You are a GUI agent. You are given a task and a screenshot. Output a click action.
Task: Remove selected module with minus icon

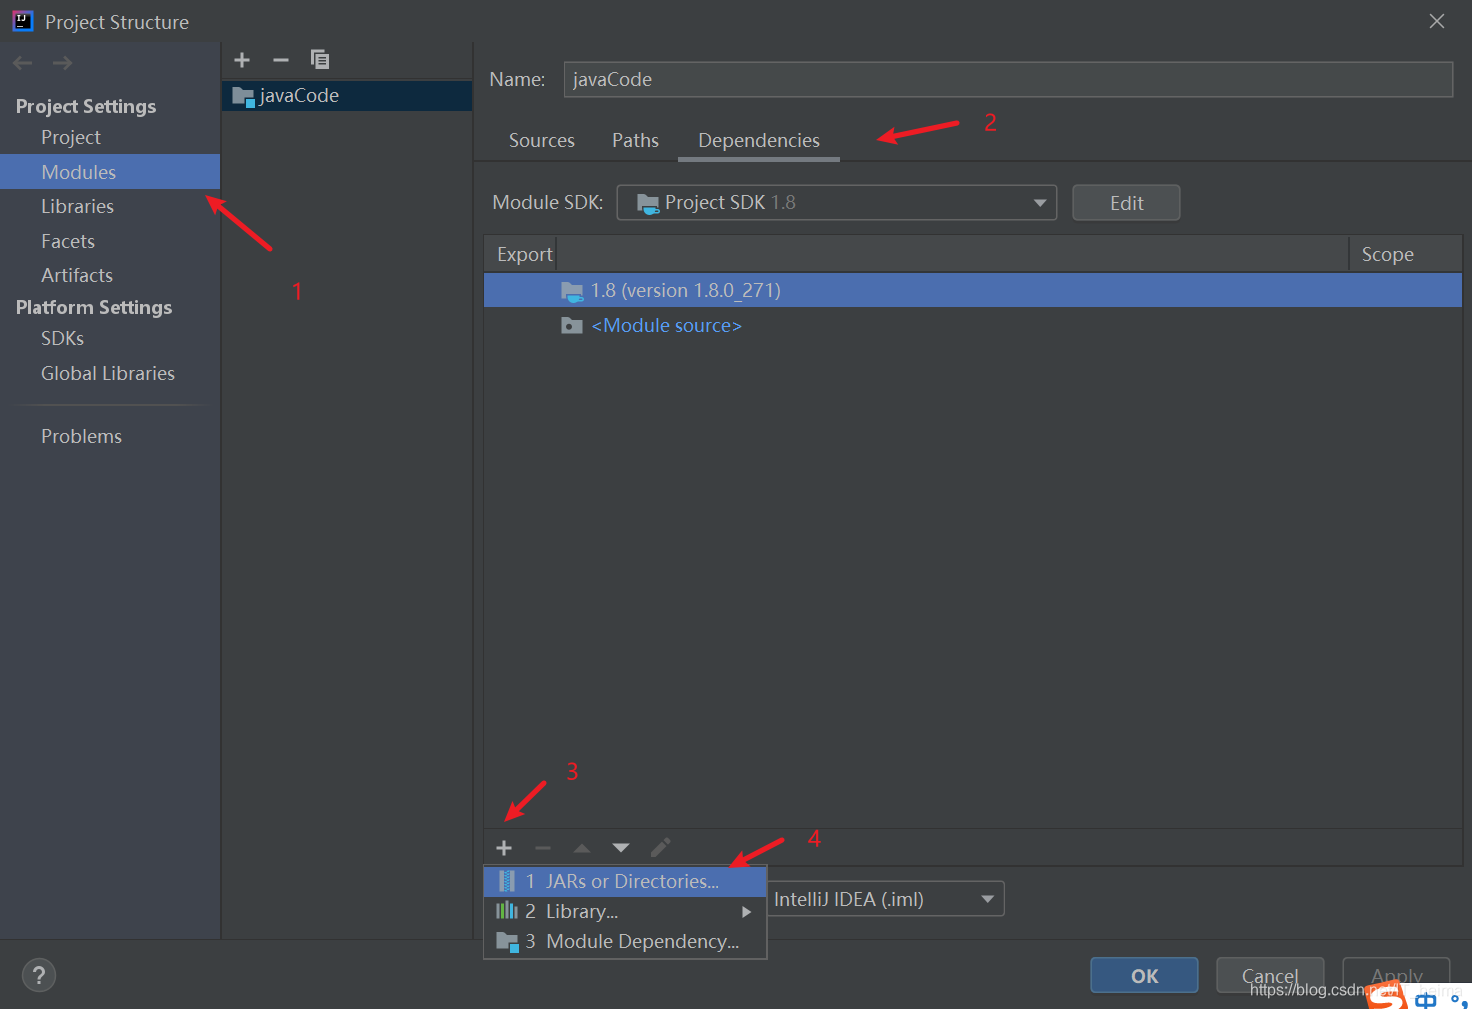point(281,60)
